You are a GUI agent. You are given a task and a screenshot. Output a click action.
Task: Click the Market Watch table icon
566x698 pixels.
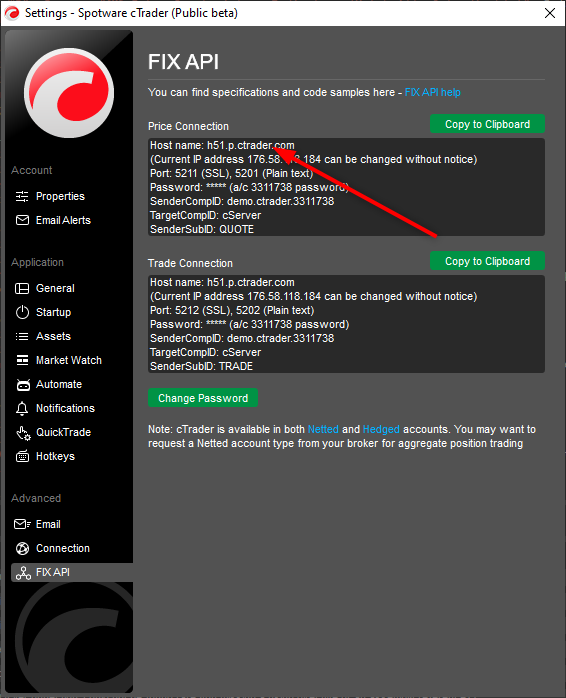22,360
